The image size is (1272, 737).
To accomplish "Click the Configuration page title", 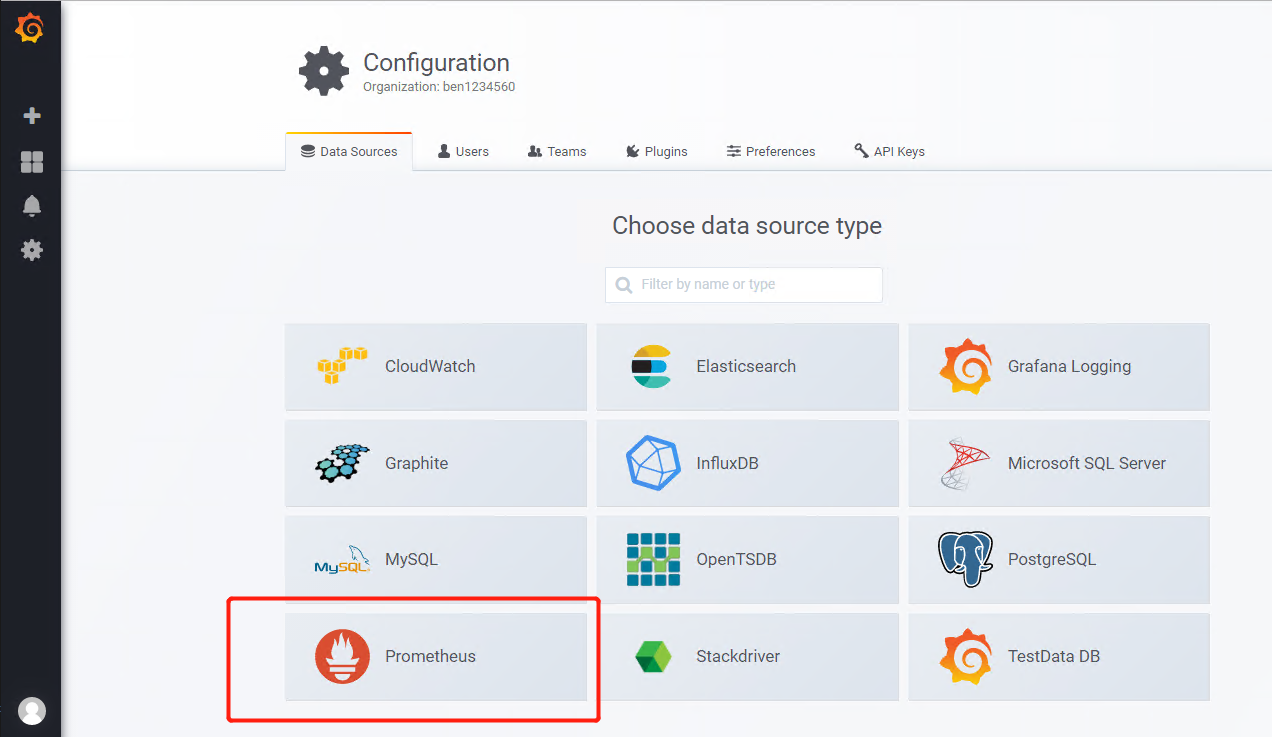I will (436, 62).
